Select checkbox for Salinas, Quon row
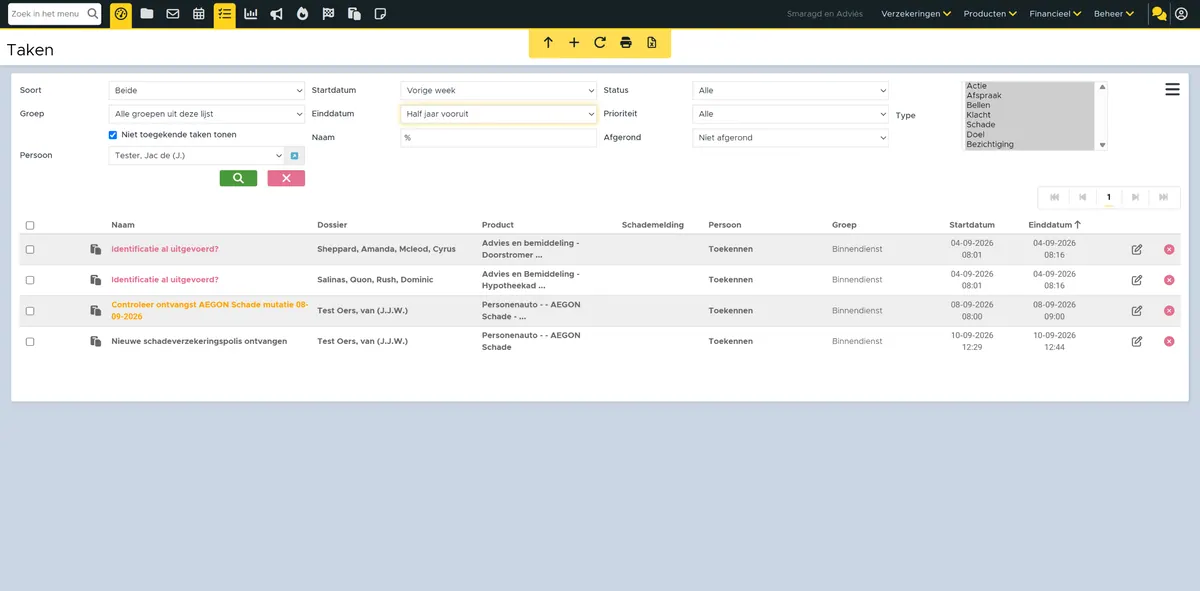This screenshot has width=1200, height=591. (30, 280)
